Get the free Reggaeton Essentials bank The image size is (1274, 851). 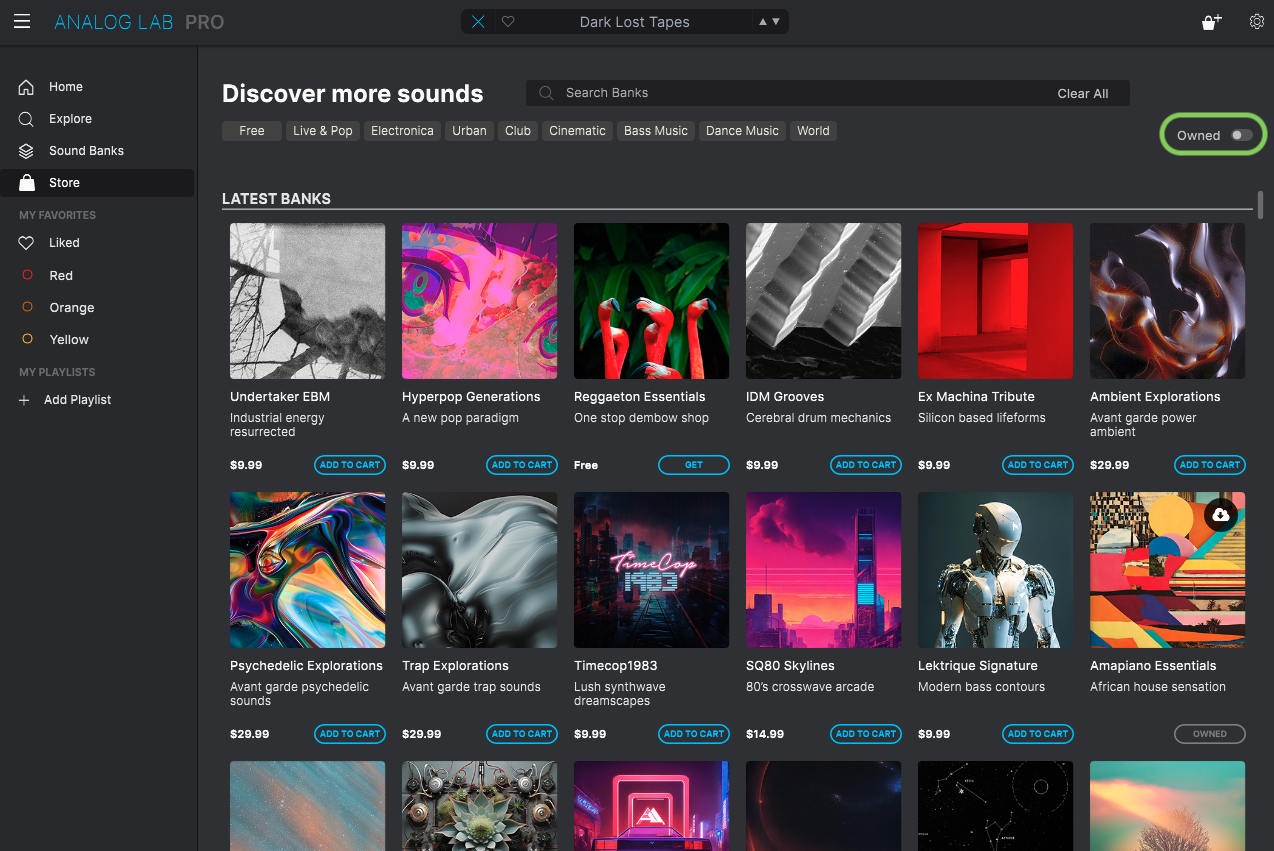tap(694, 465)
